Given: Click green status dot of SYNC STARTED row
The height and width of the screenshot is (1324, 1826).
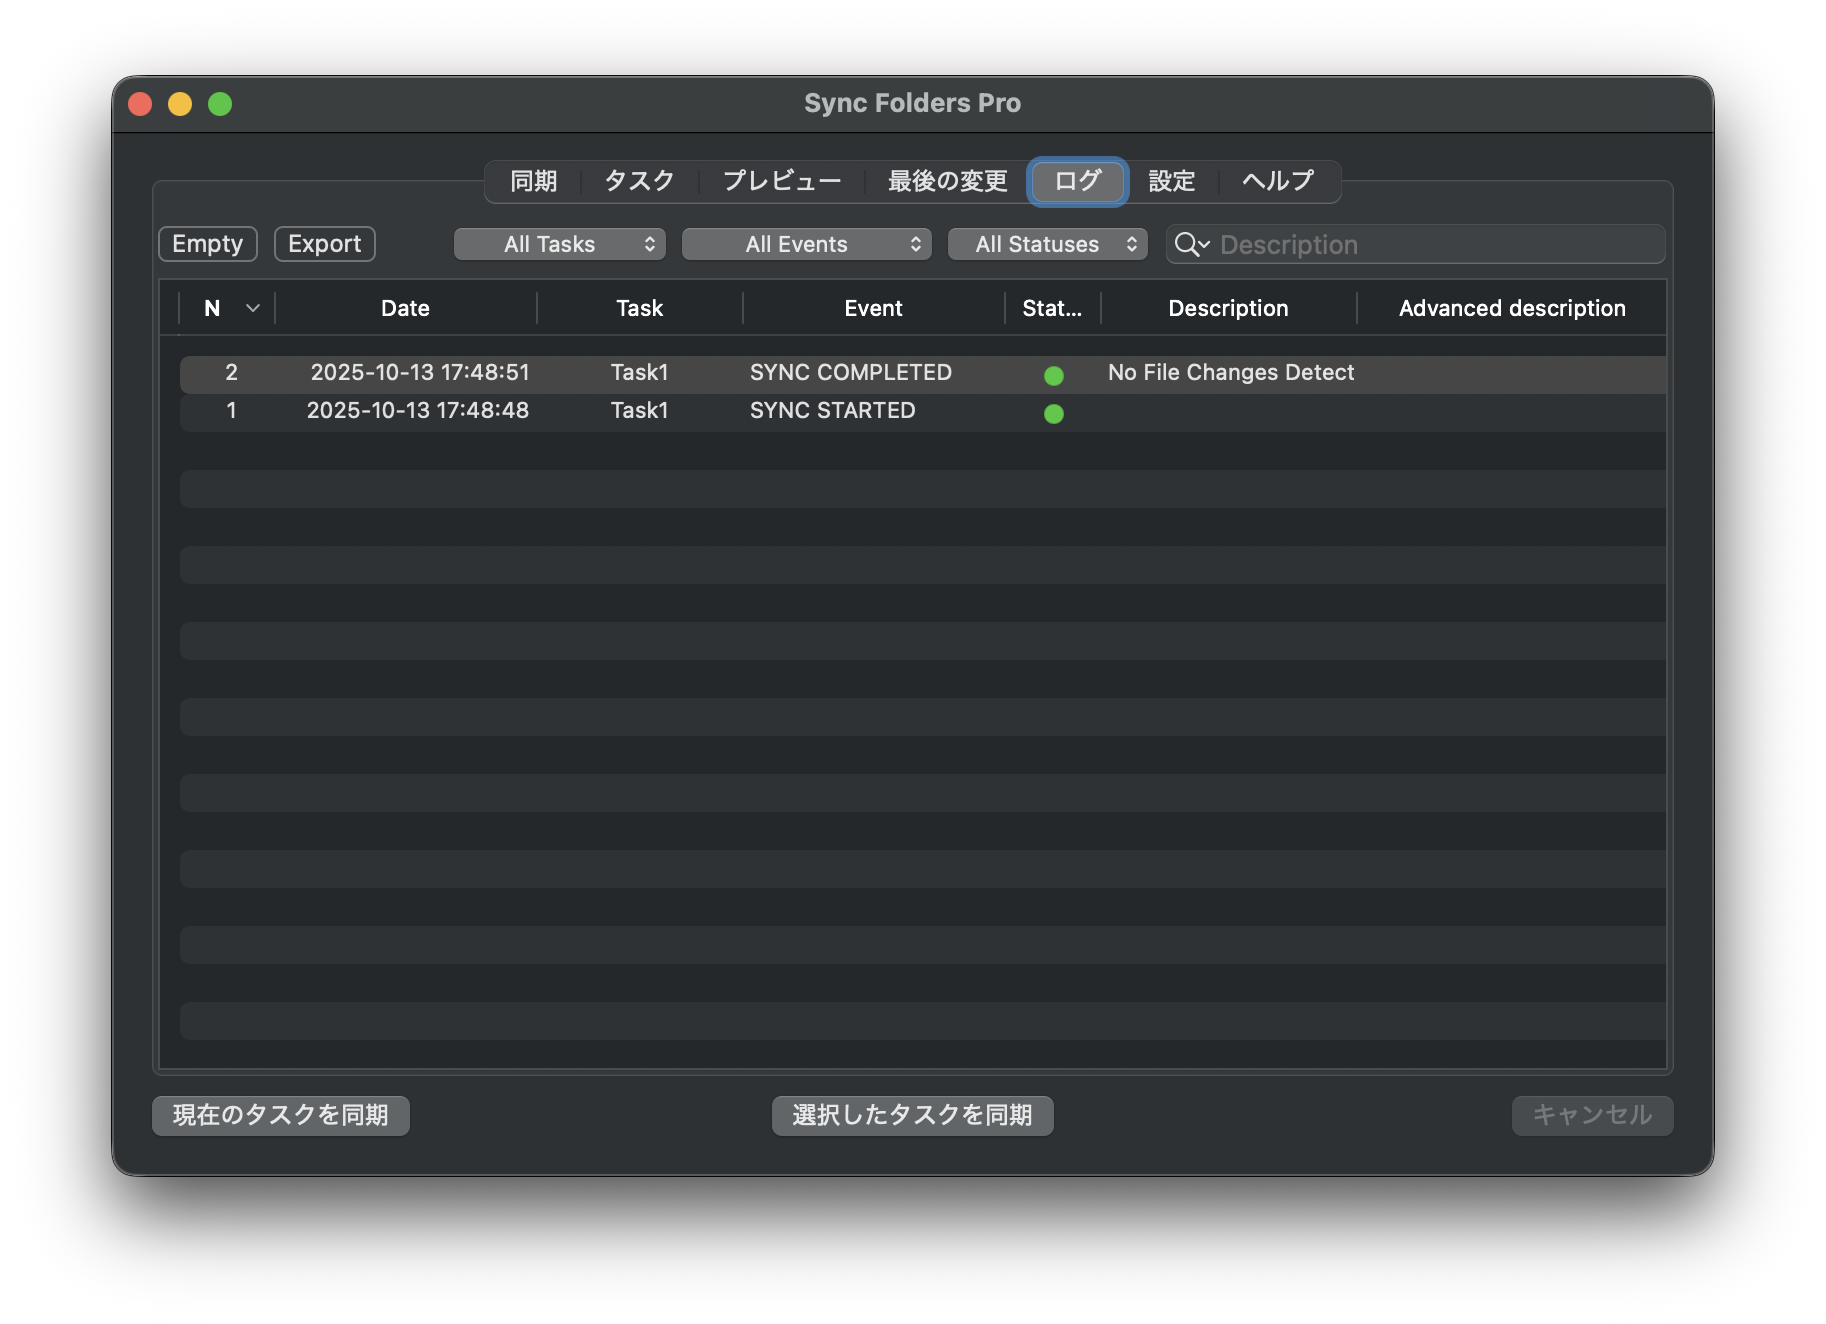Looking at the screenshot, I should pyautogui.click(x=1053, y=414).
